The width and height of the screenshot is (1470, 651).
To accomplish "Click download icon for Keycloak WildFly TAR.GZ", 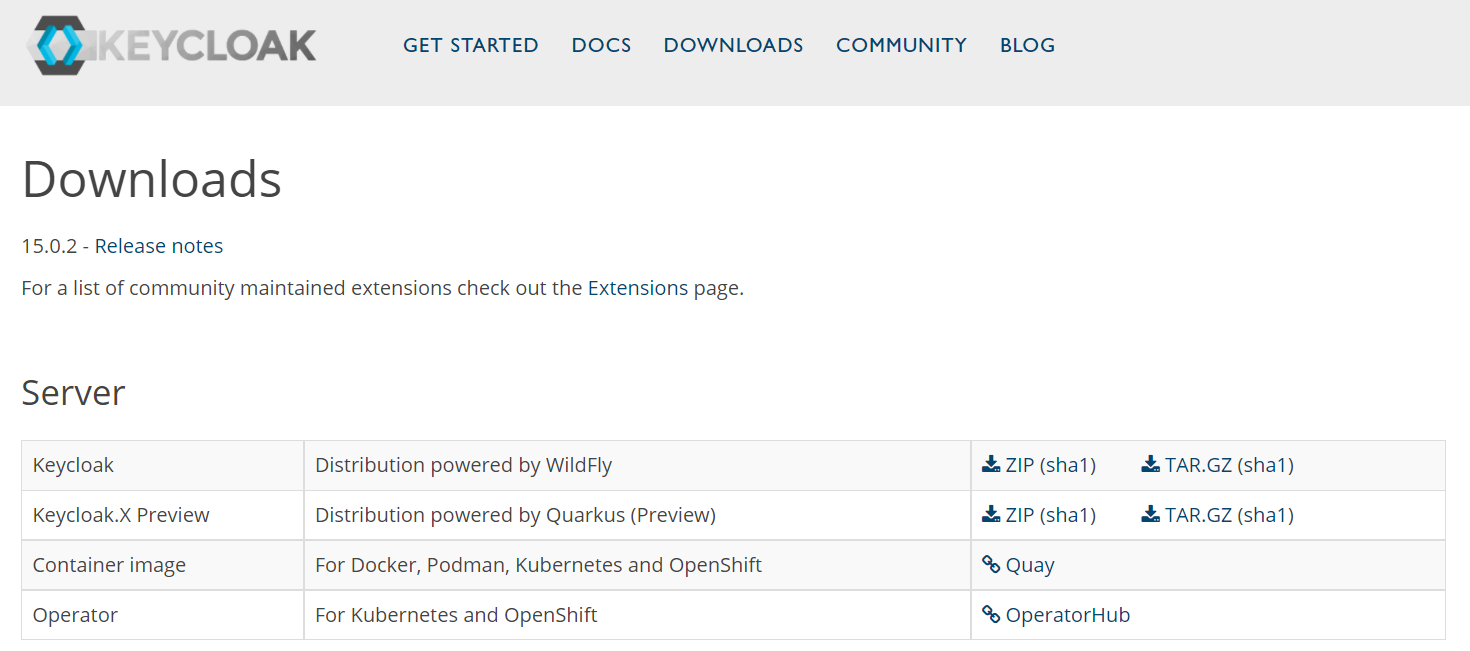I will click(1150, 464).
